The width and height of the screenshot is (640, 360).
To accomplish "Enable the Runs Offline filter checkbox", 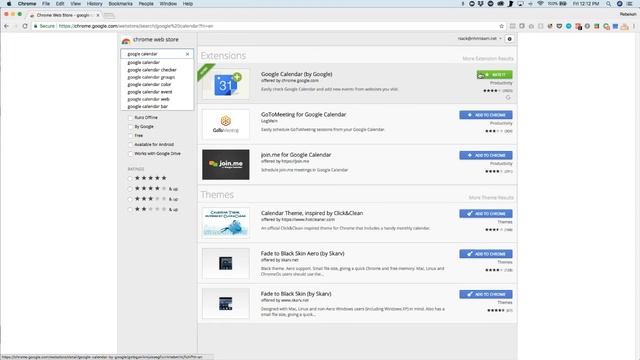I will (x=131, y=118).
